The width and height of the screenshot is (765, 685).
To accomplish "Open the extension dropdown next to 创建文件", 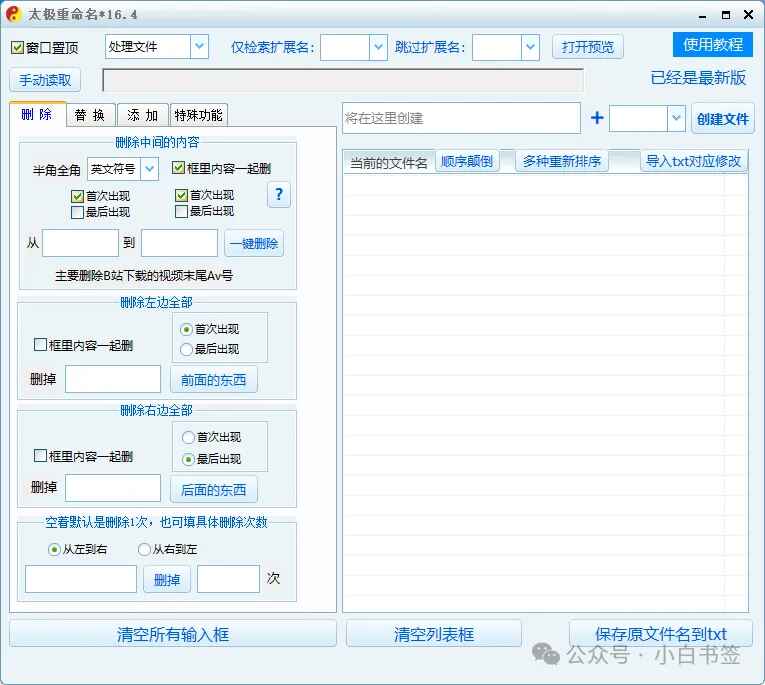I will 676,118.
